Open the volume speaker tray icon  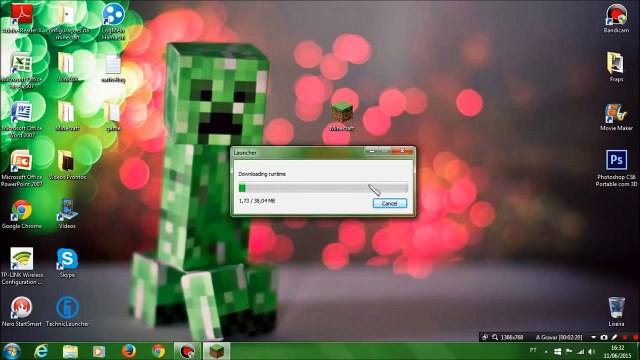[592, 351]
